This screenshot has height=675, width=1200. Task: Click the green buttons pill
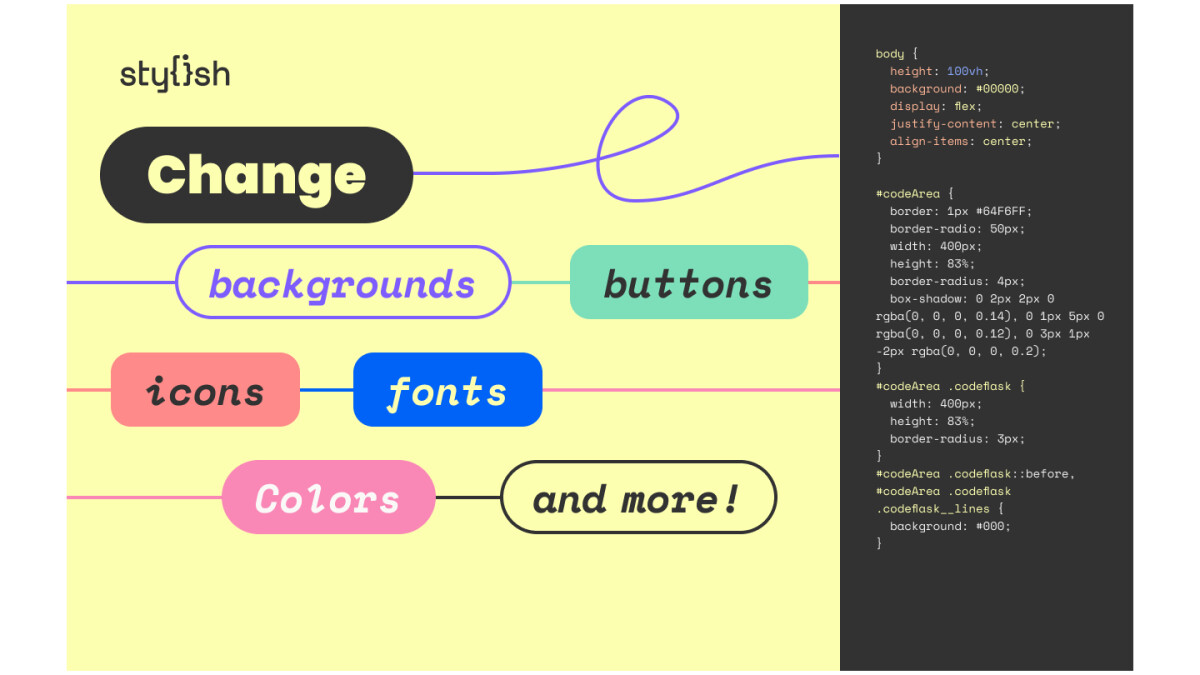[688, 283]
